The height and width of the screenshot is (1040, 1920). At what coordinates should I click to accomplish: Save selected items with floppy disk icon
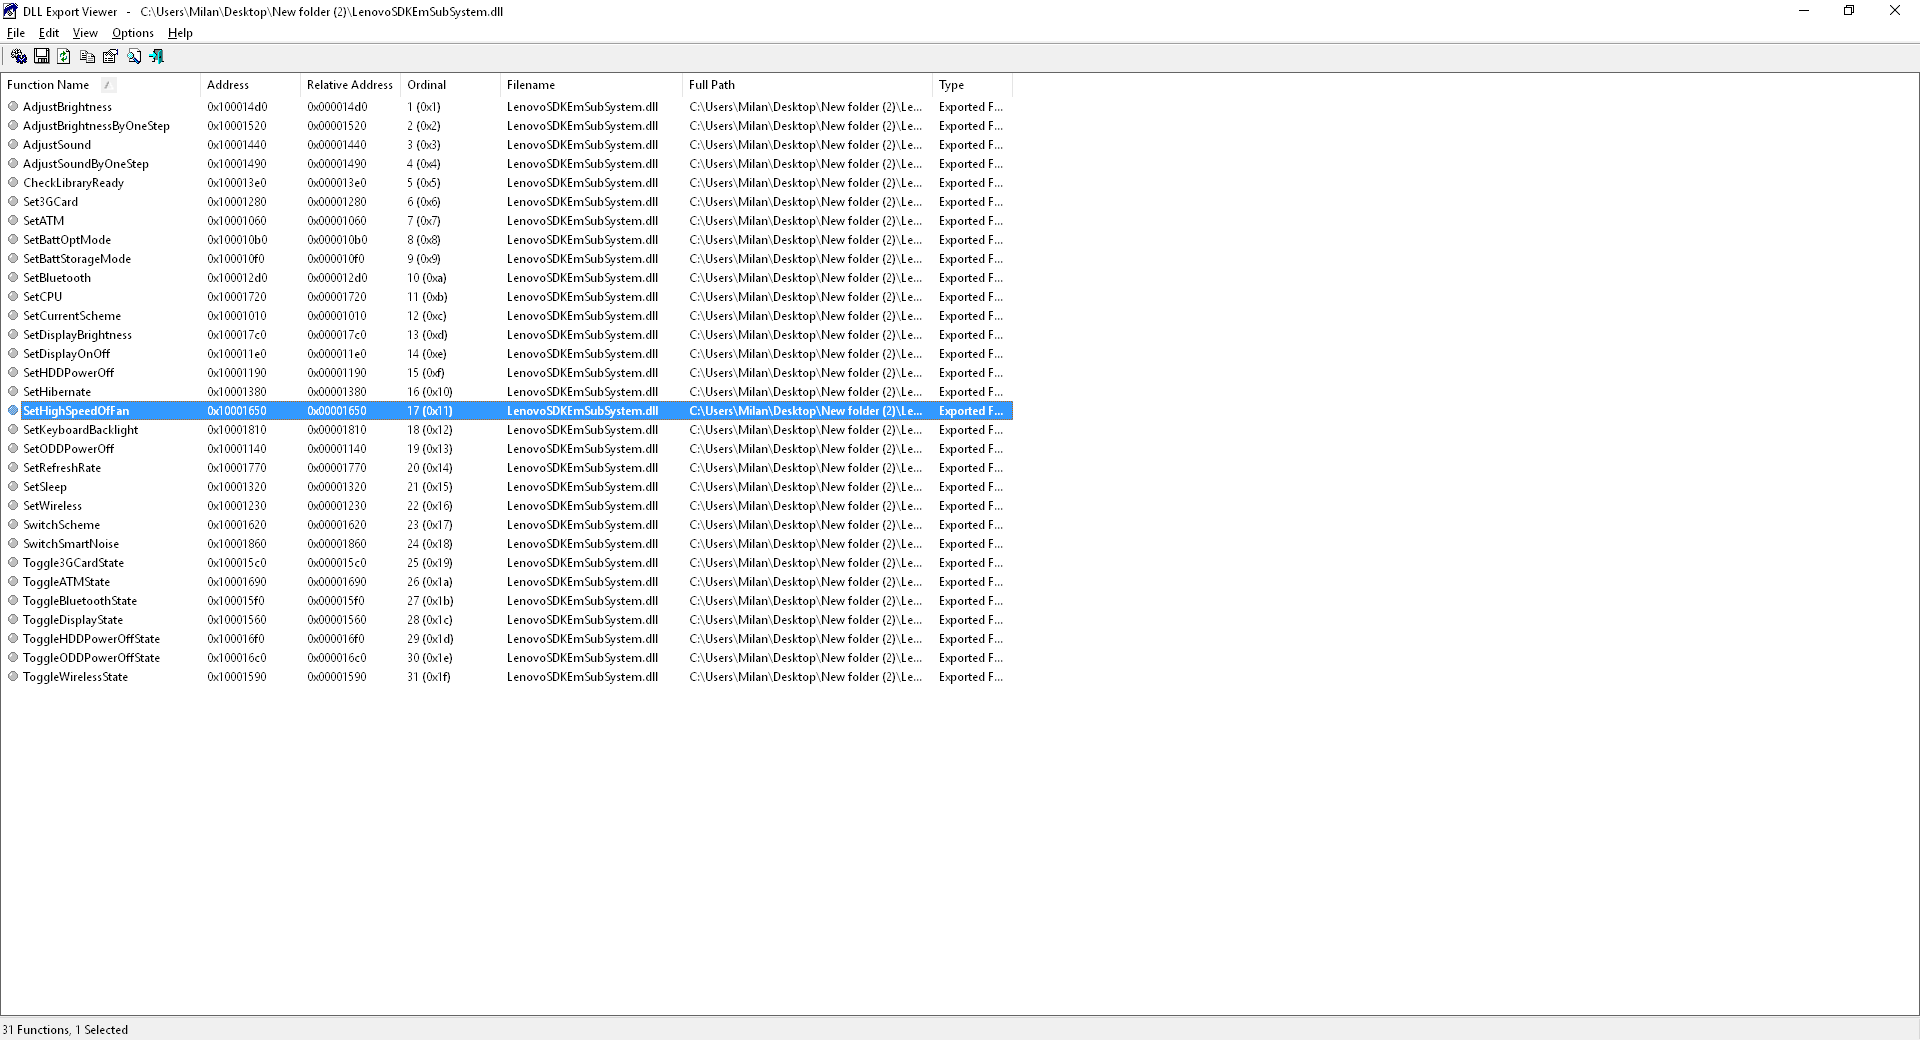(42, 57)
